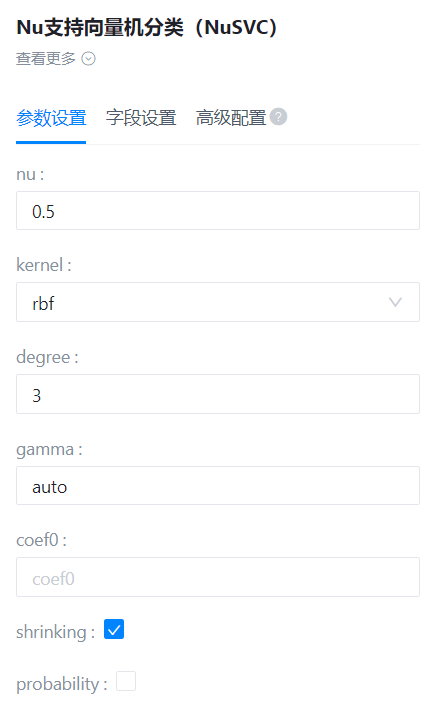Click the degree input field showing 3
This screenshot has height=715, width=437.
(218, 394)
